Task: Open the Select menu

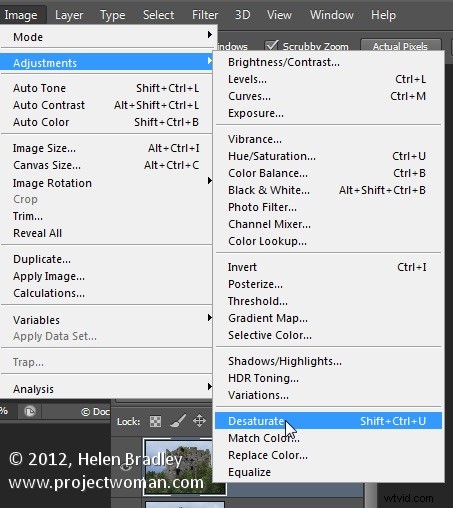Action: [158, 15]
